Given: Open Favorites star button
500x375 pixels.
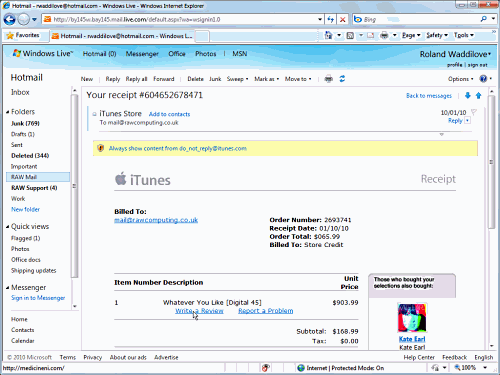Looking at the screenshot, I should [x=23, y=35].
